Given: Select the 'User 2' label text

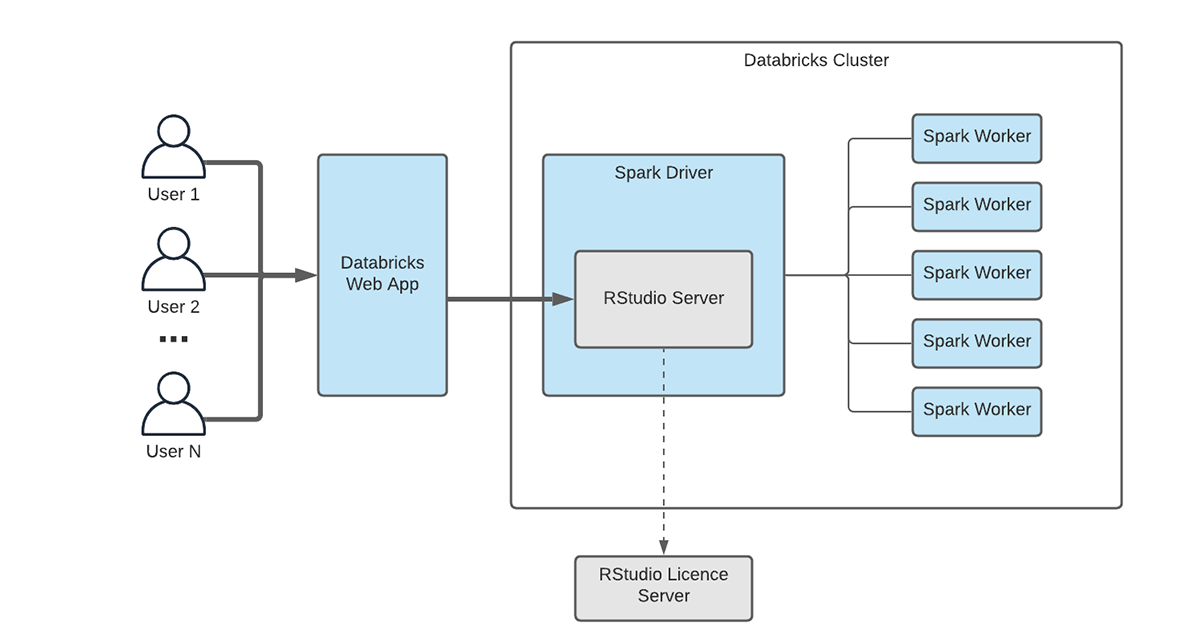Looking at the screenshot, I should point(174,306).
